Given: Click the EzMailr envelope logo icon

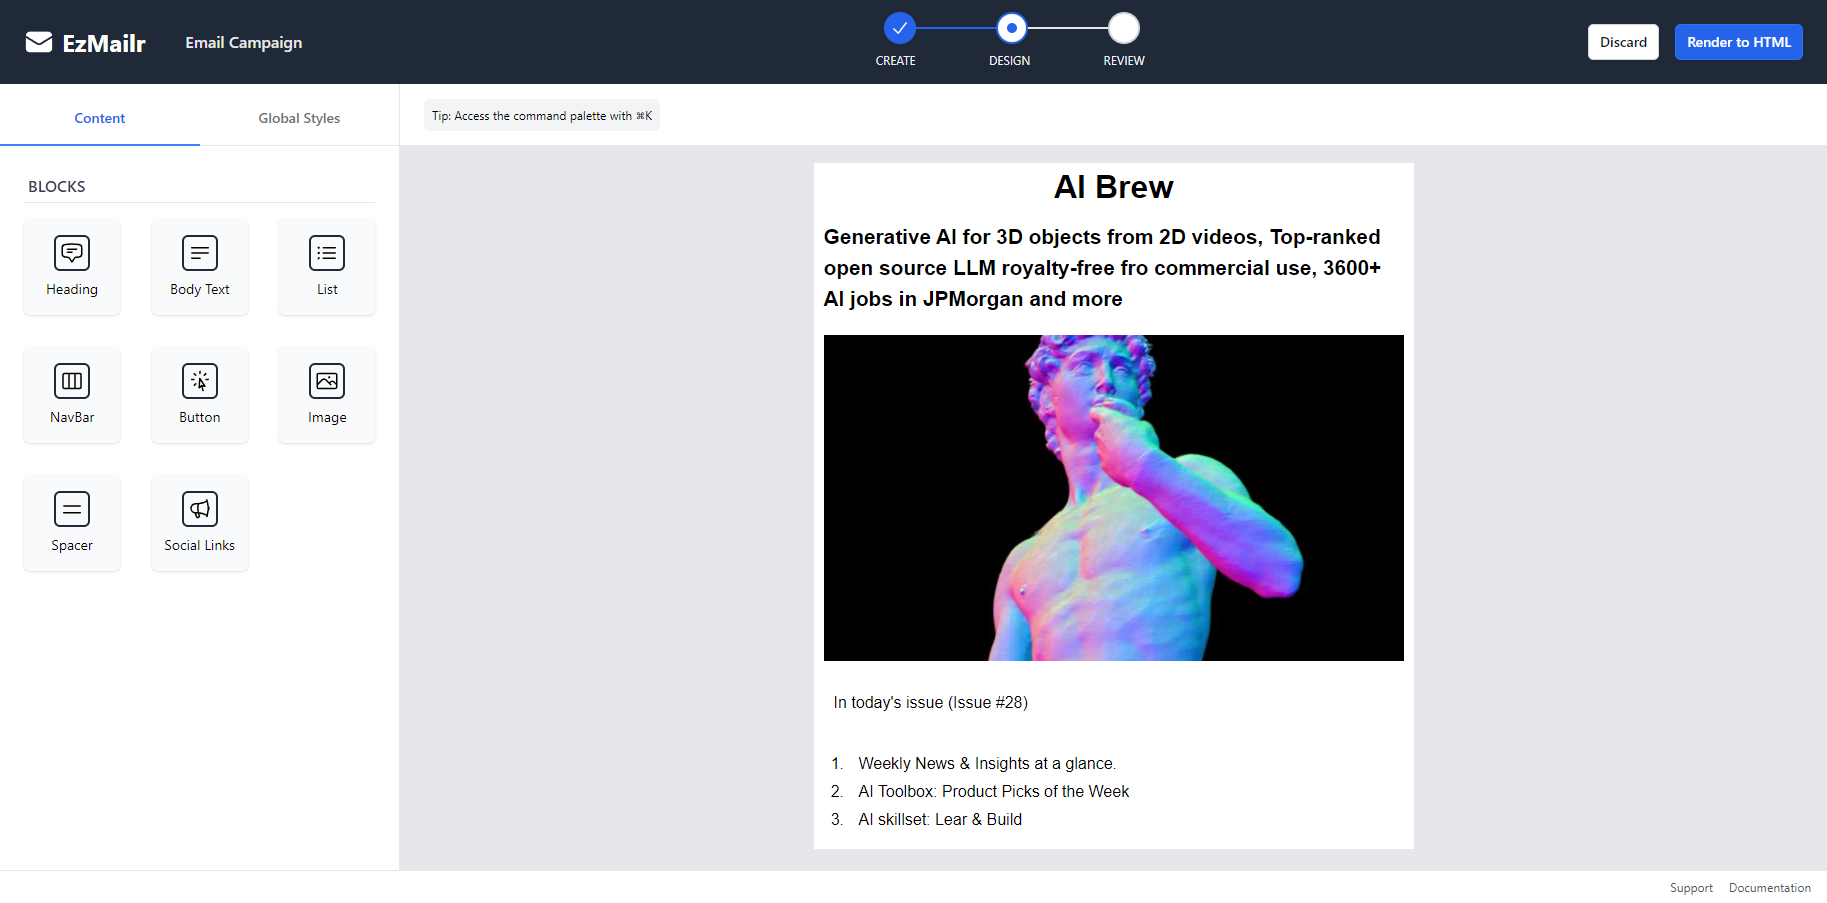Looking at the screenshot, I should click(39, 42).
